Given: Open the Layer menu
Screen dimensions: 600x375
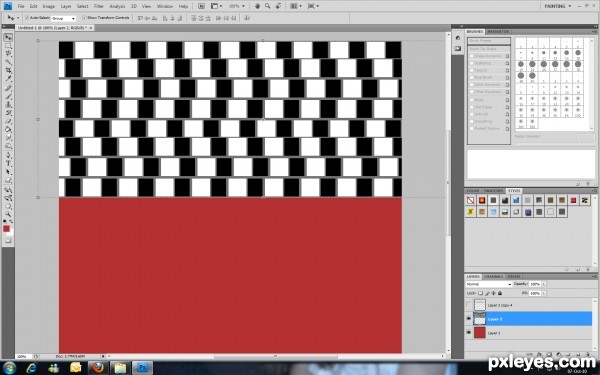Looking at the screenshot, I should coord(66,6).
